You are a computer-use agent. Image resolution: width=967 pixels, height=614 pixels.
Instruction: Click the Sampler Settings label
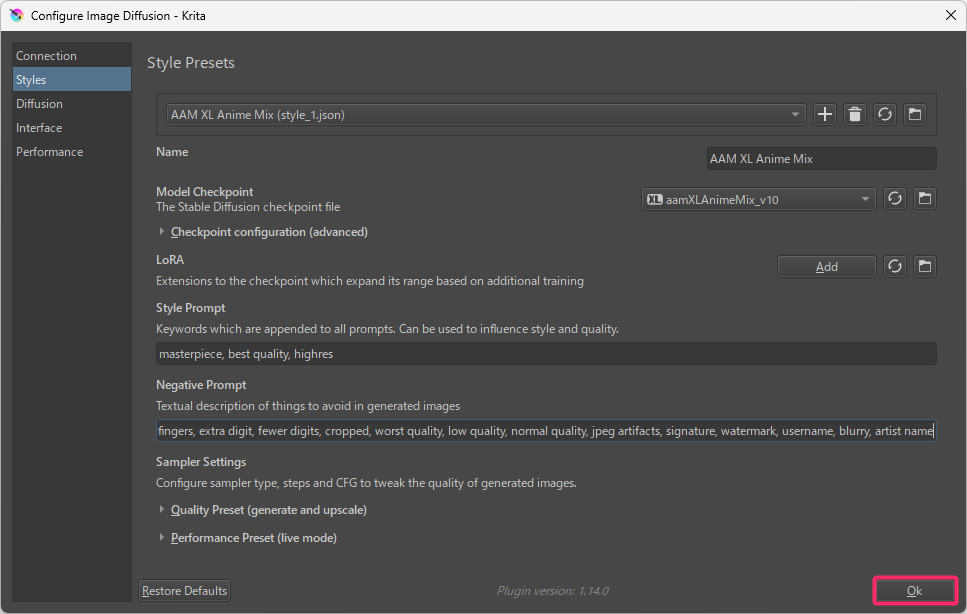pyautogui.click(x=201, y=462)
